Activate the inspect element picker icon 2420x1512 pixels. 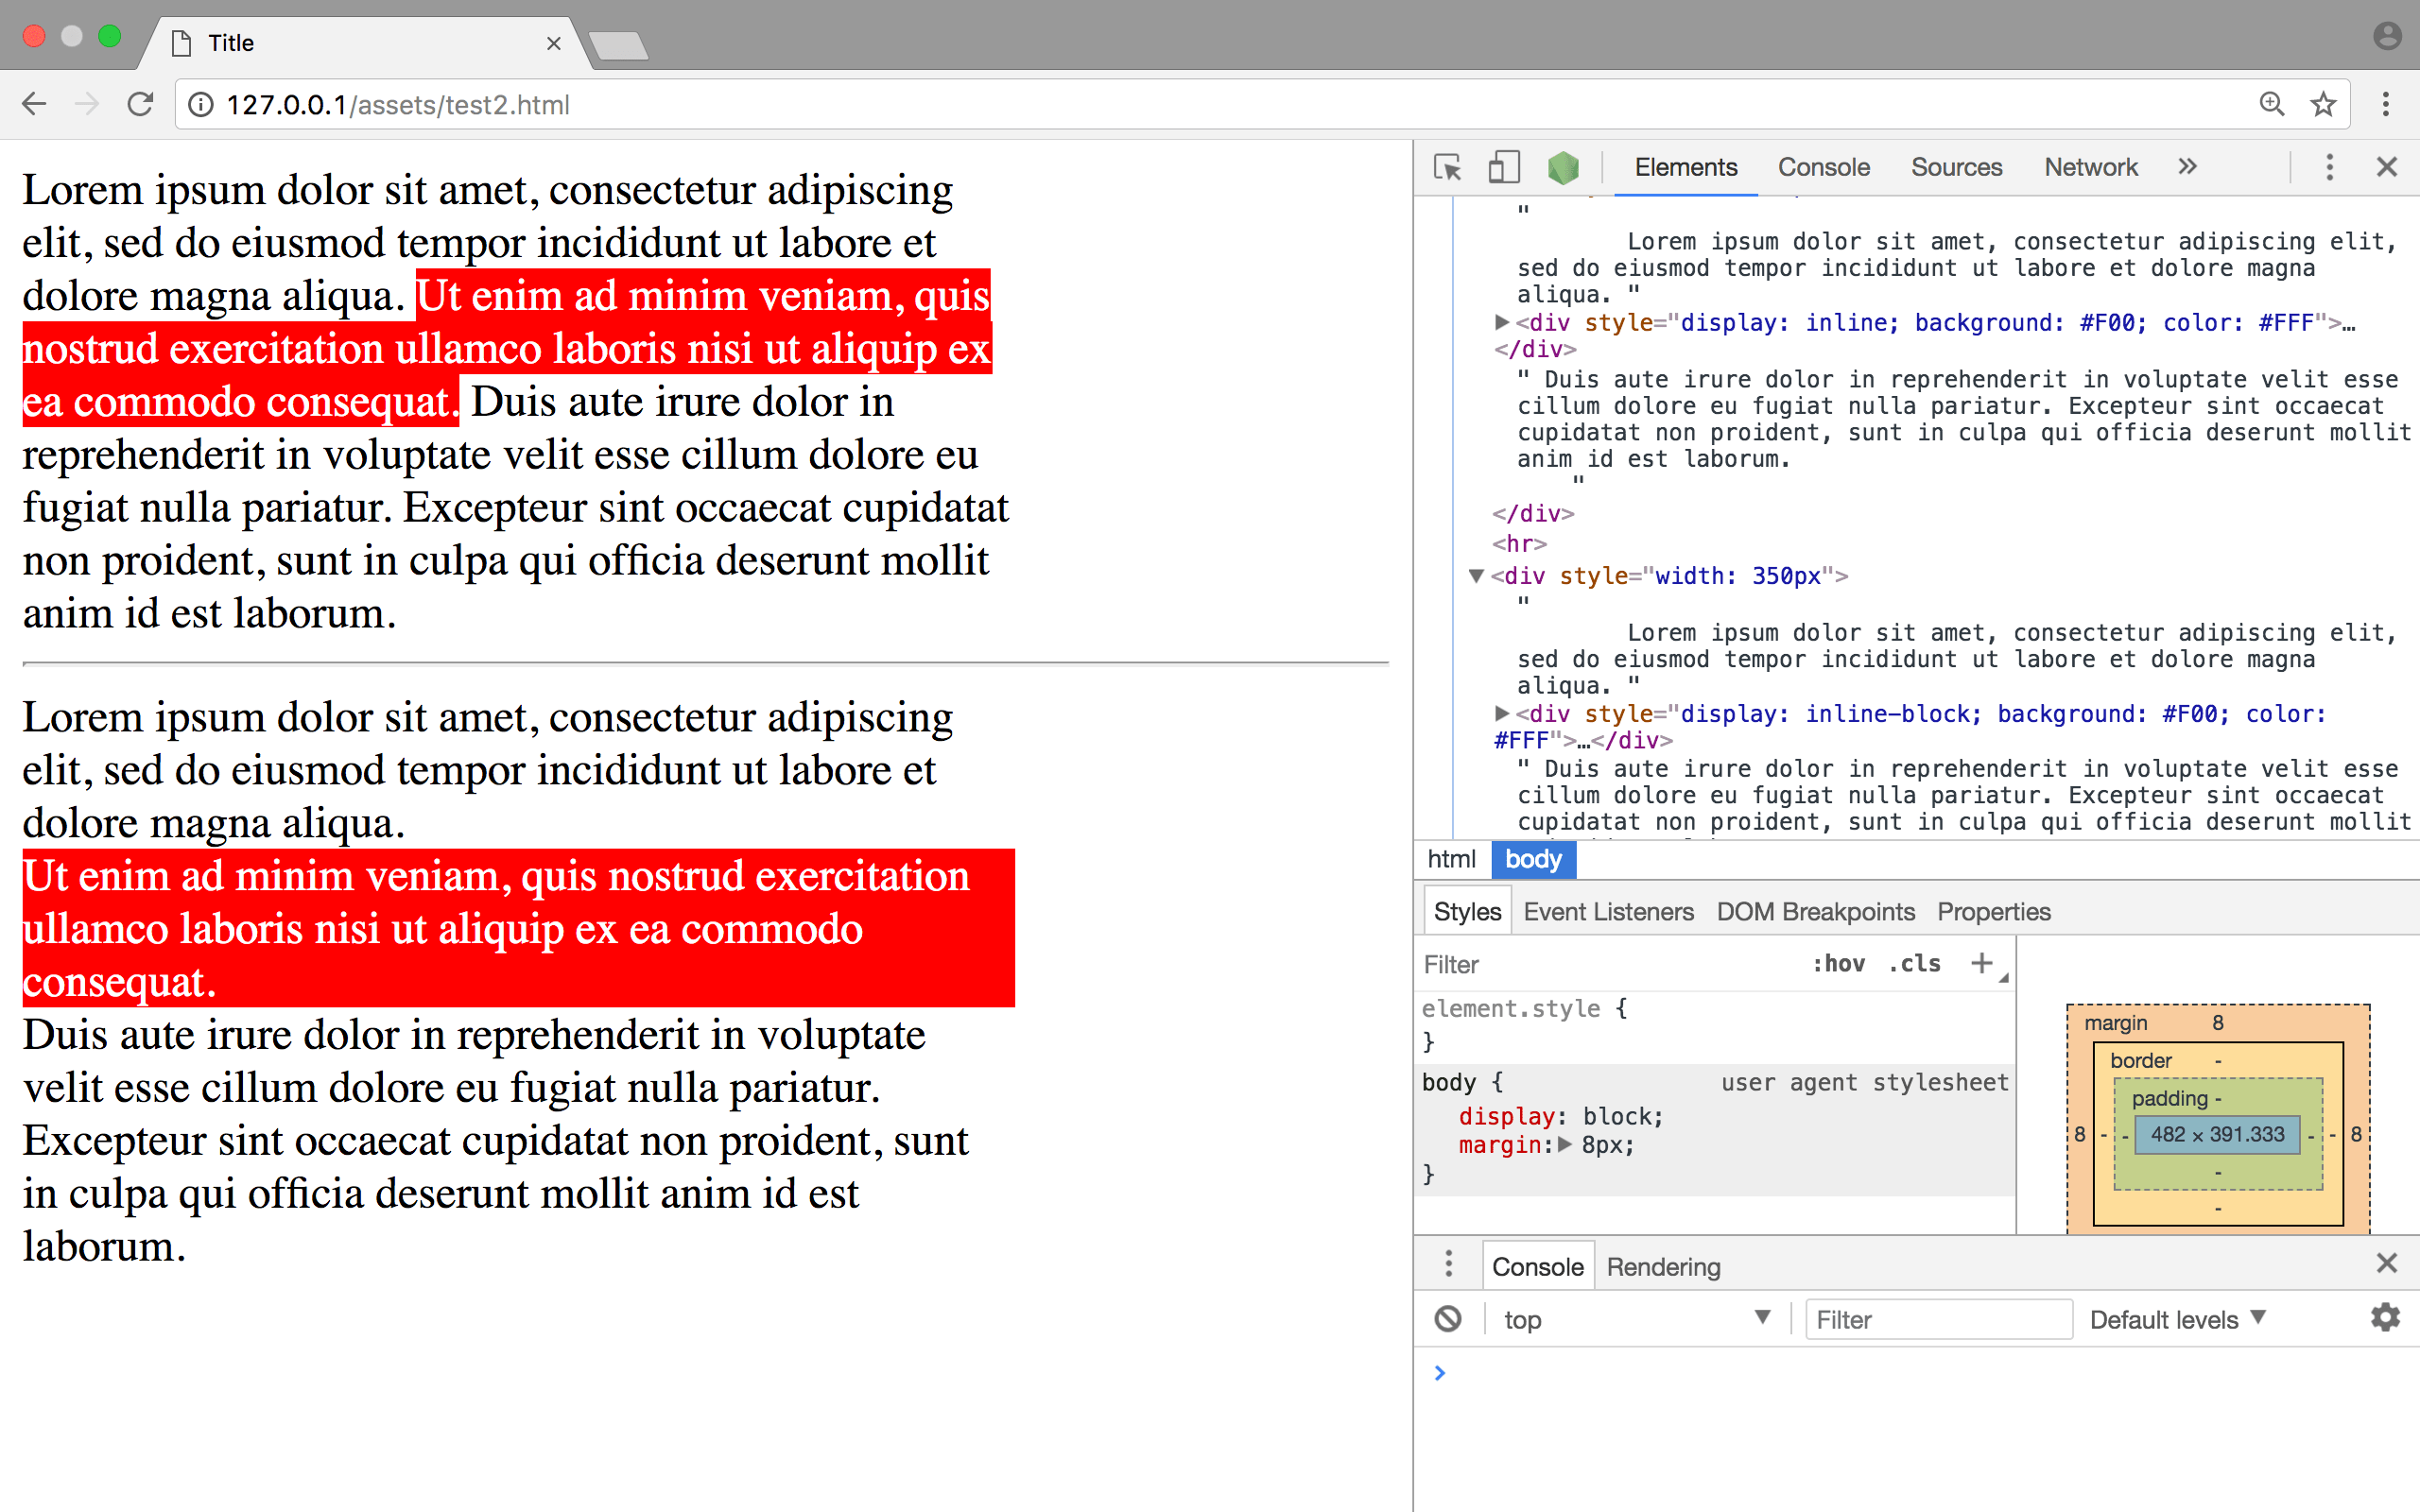pos(1447,167)
